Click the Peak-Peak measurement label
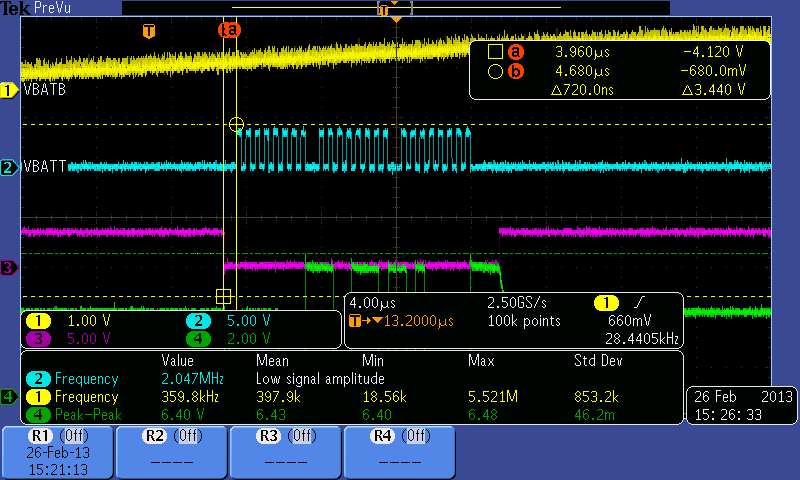This screenshot has height=480, width=800. click(x=88, y=415)
